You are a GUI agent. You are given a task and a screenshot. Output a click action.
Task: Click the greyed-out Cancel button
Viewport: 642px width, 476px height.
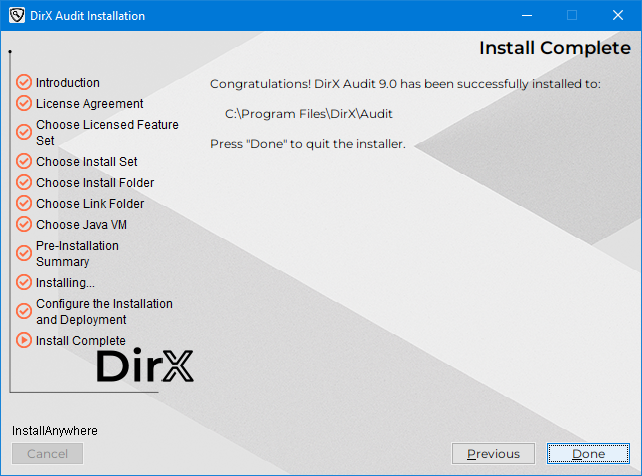[47, 454]
